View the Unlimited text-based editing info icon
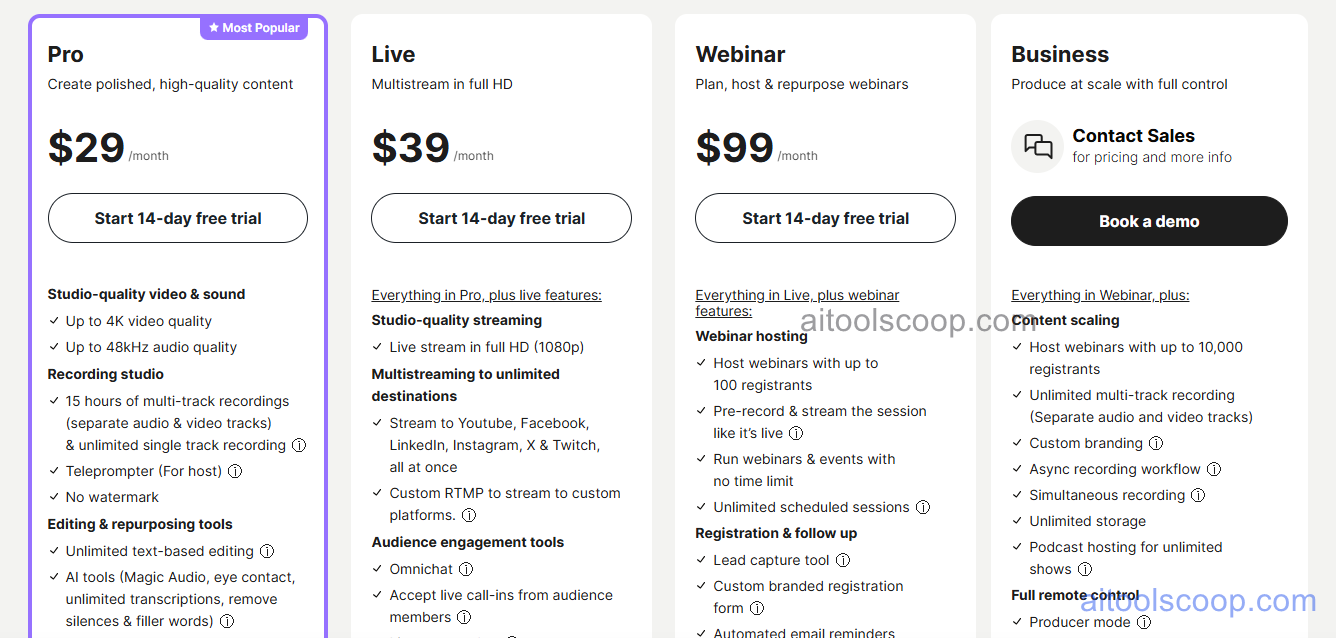Screen dimensions: 1336x638 point(267,551)
